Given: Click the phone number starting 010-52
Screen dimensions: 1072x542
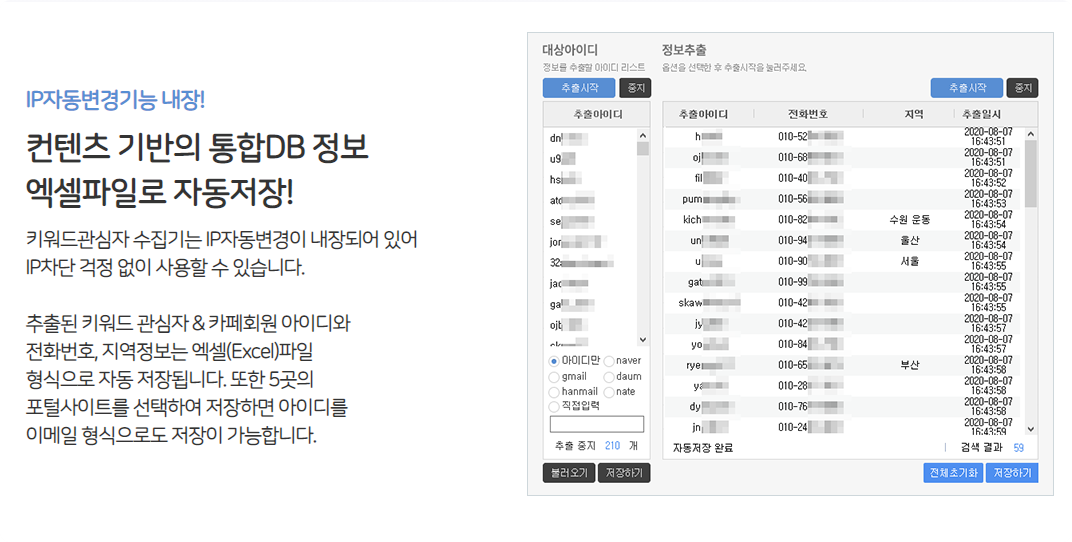Looking at the screenshot, I should click(x=810, y=137).
